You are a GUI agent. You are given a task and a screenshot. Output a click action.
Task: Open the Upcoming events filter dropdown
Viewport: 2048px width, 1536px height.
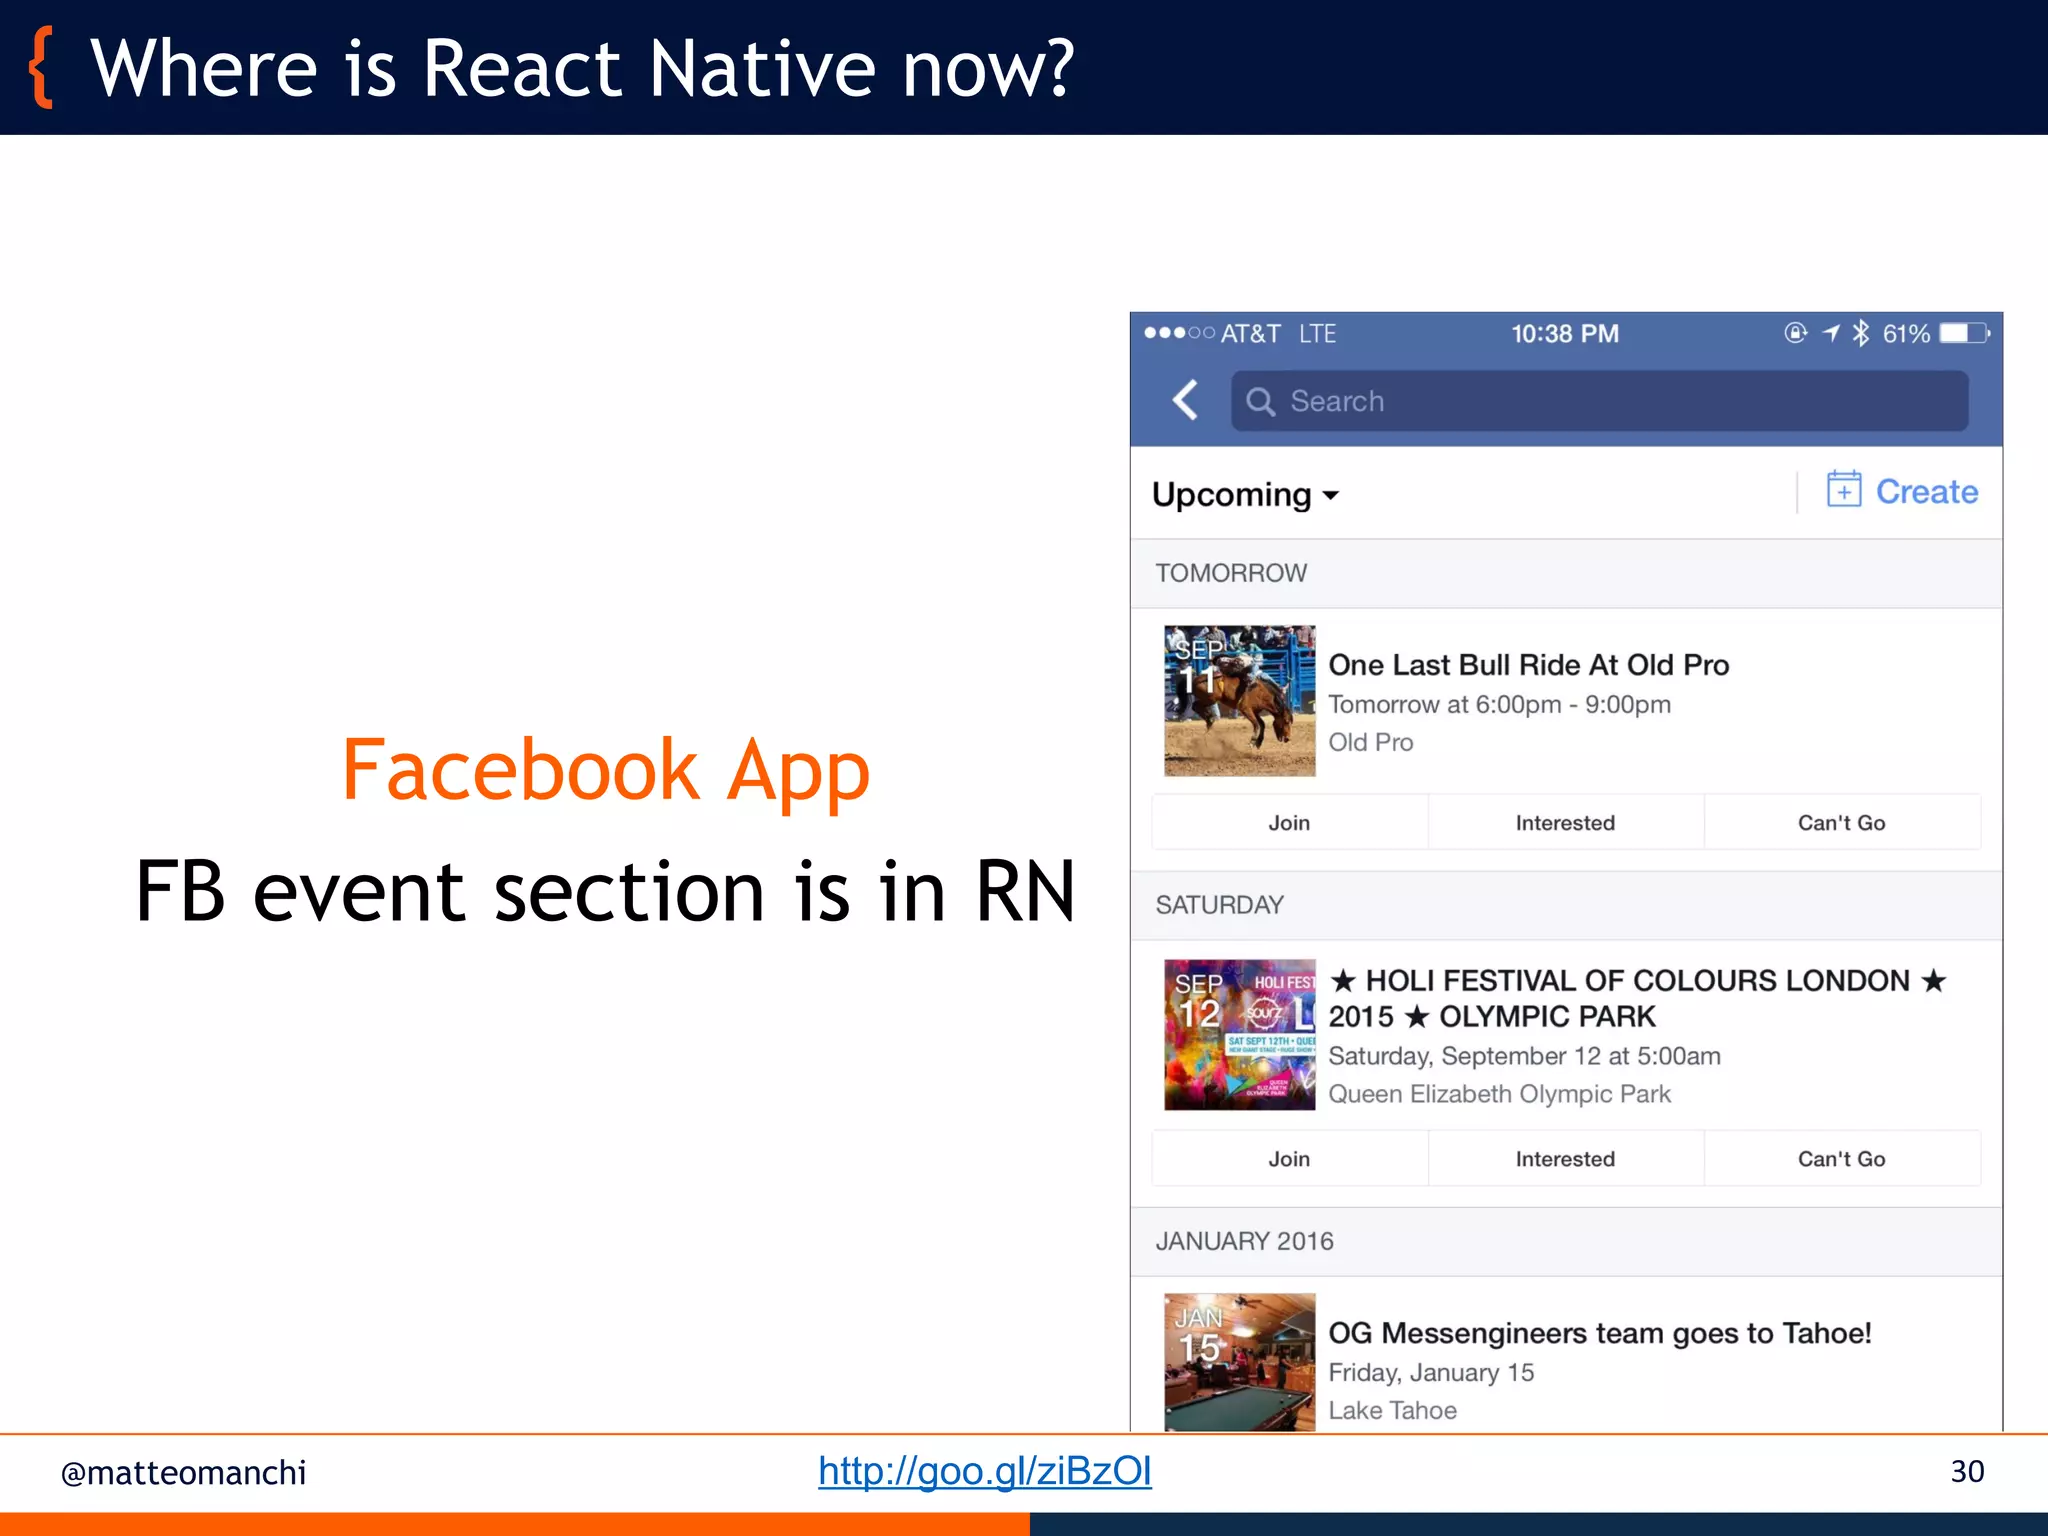pos(1245,494)
